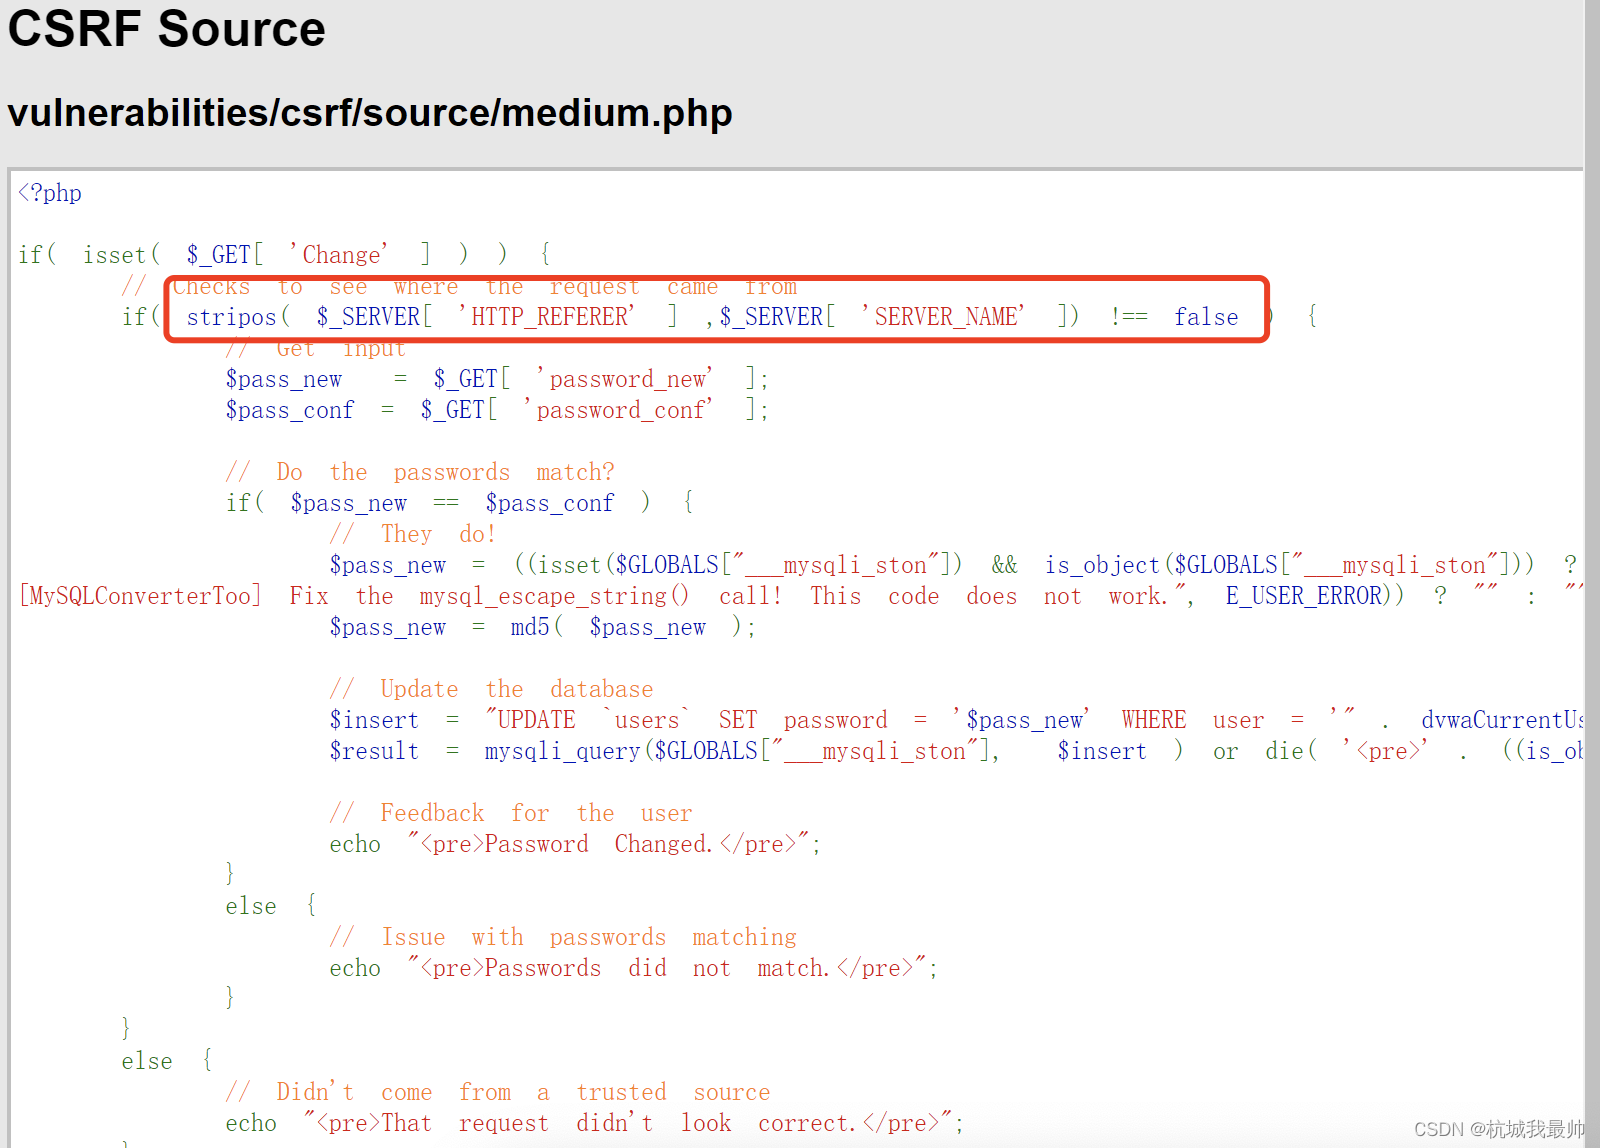This screenshot has width=1600, height=1148.
Task: Click the stripos function name
Action: click(231, 317)
